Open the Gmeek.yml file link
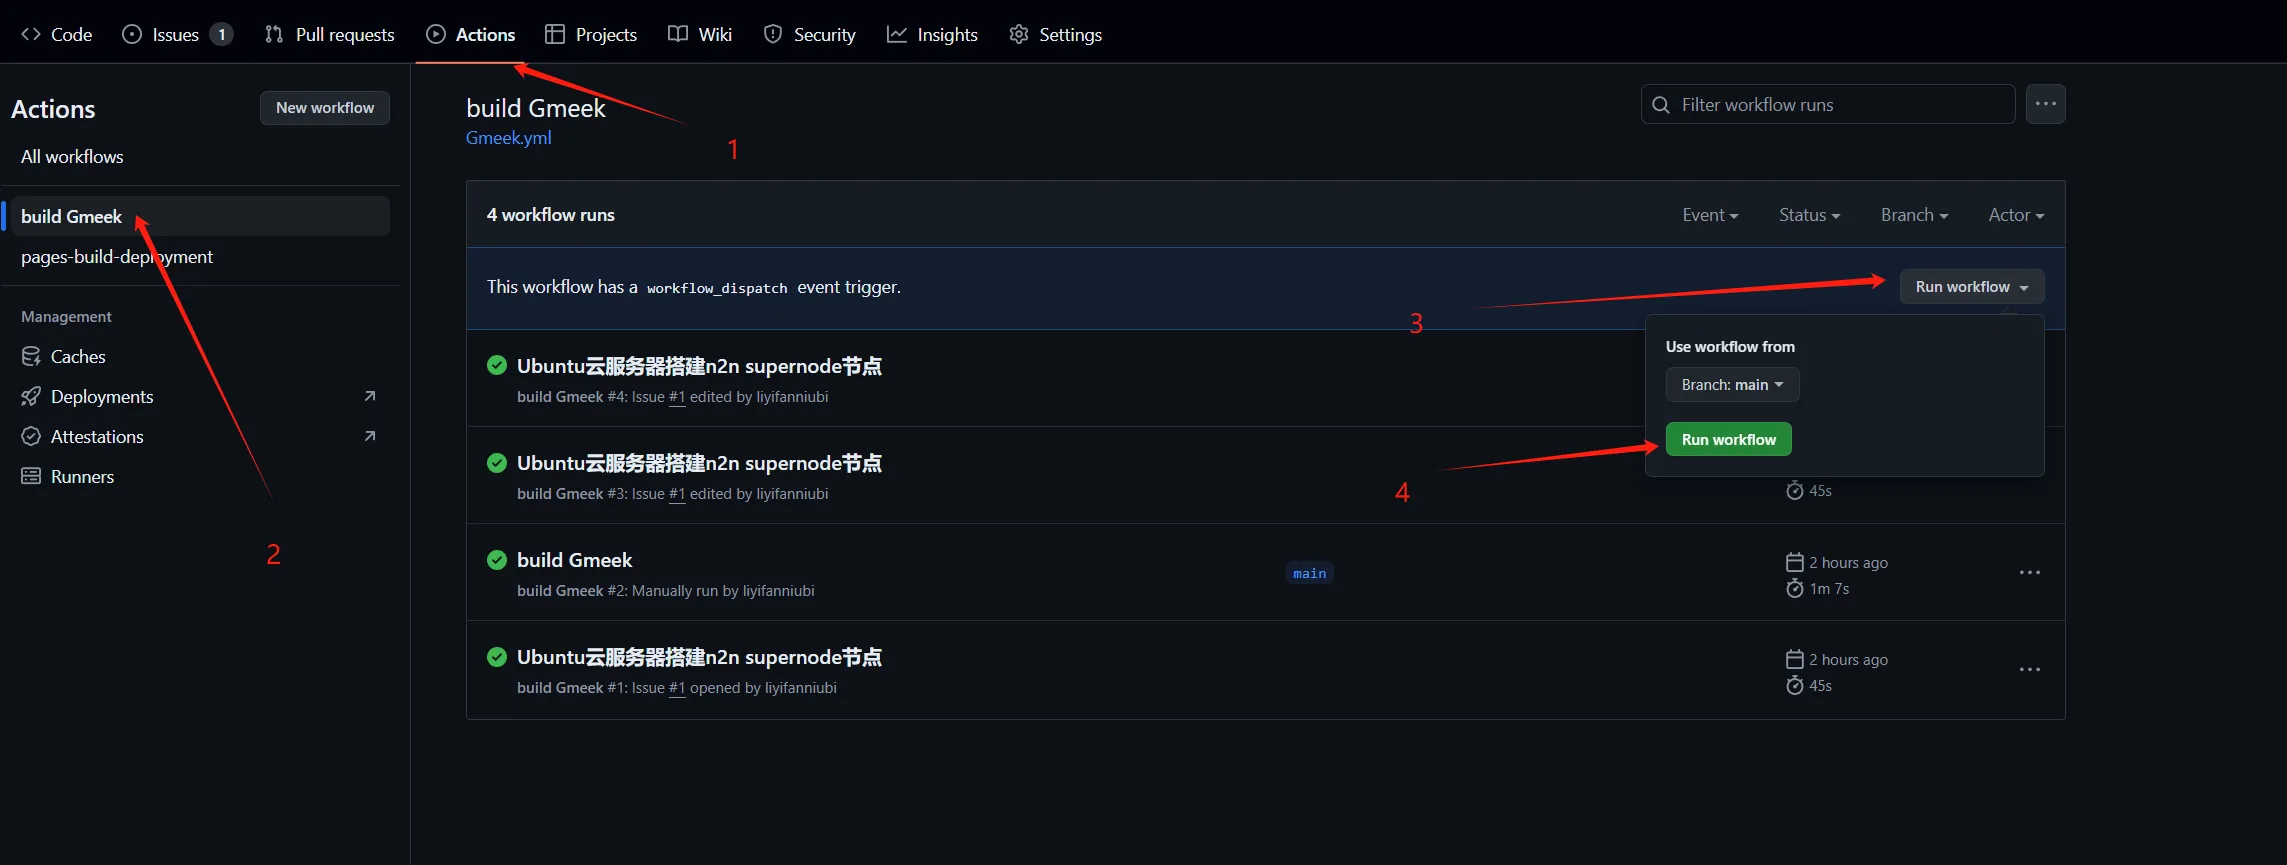2287x865 pixels. [508, 138]
